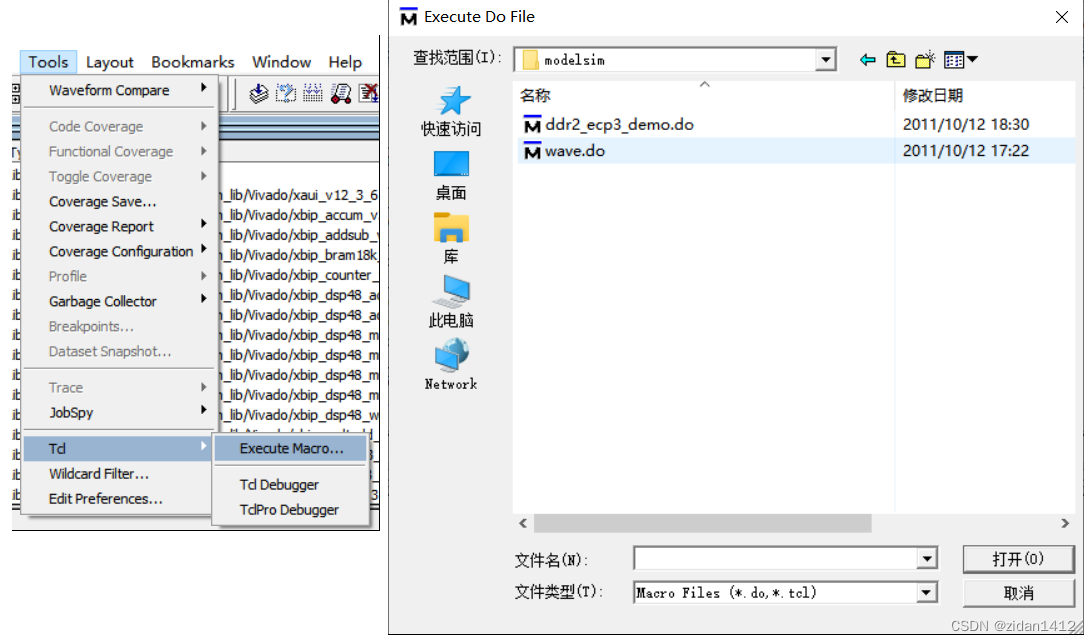
Task: Open the 查找范围 location dropdown
Action: click(826, 59)
